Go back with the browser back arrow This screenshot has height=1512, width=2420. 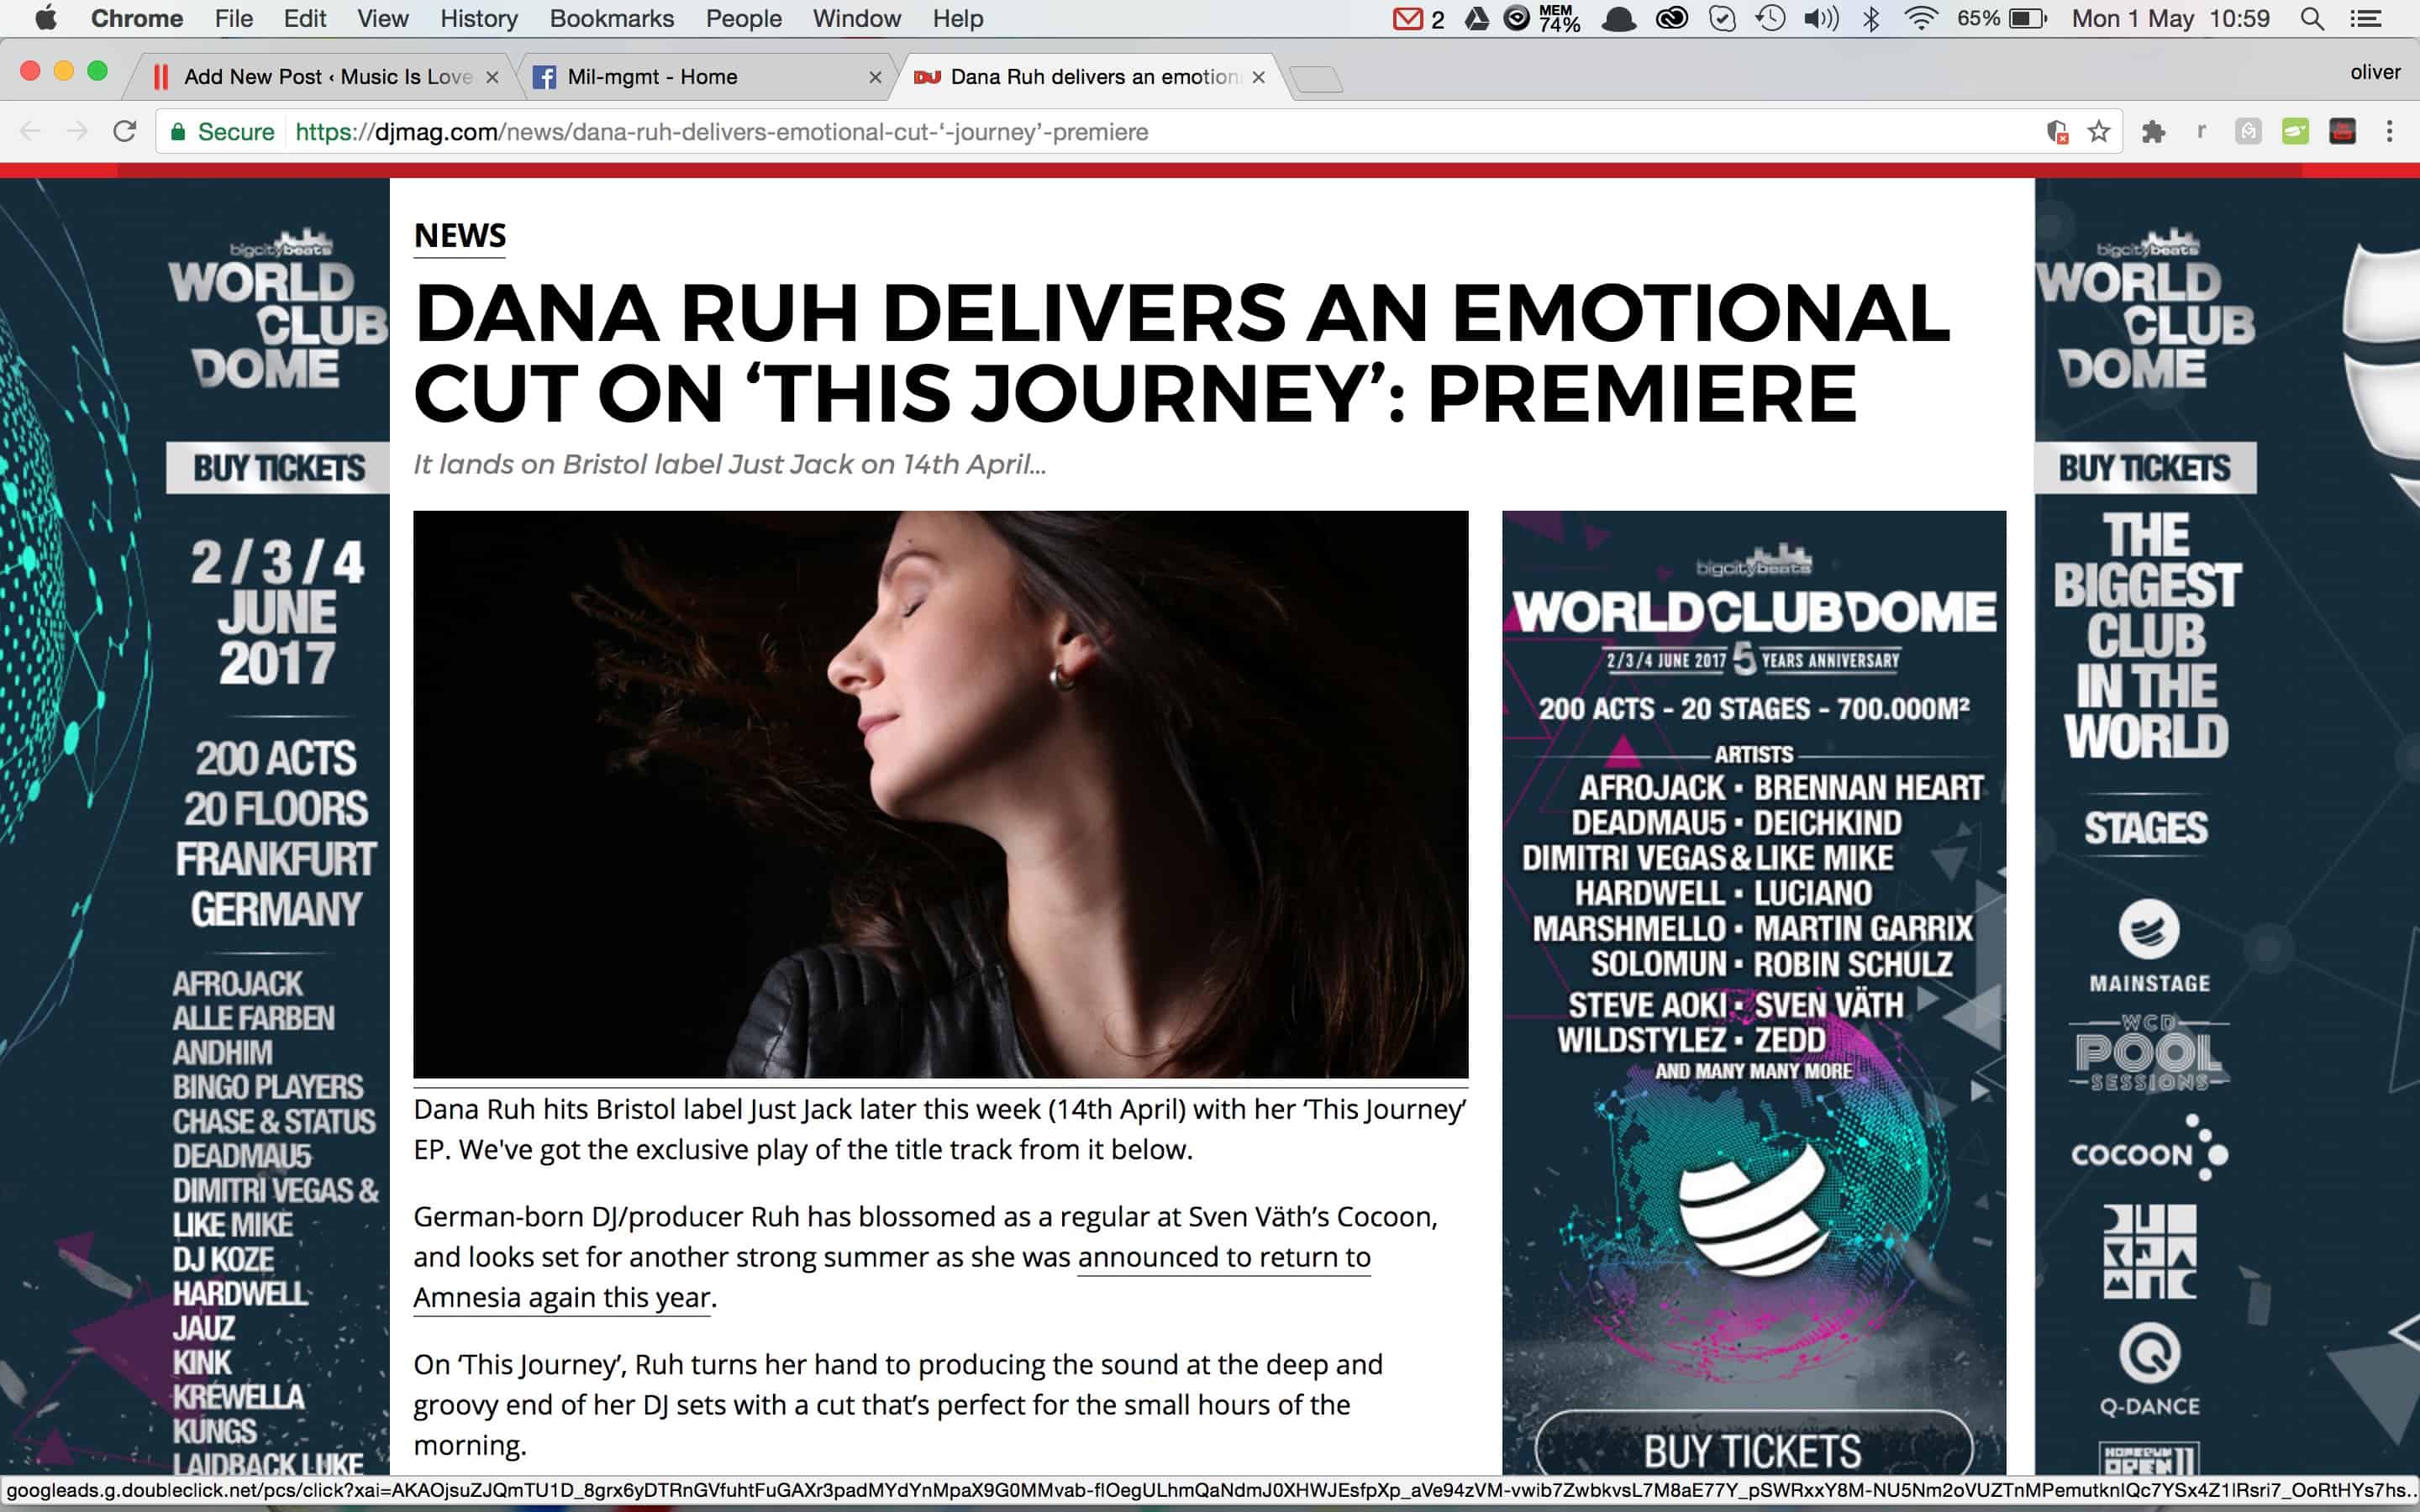pyautogui.click(x=30, y=131)
